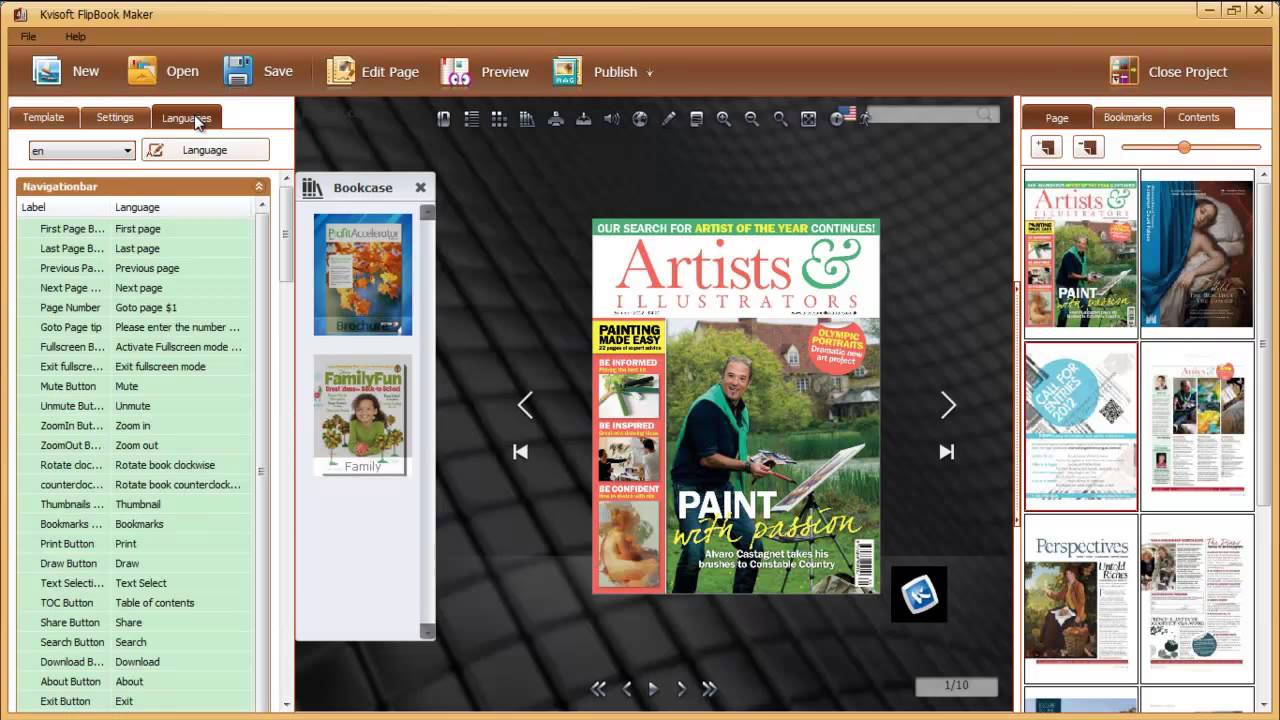Adjust the thumbnail size slider
The width and height of the screenshot is (1280, 720).
(x=1185, y=147)
